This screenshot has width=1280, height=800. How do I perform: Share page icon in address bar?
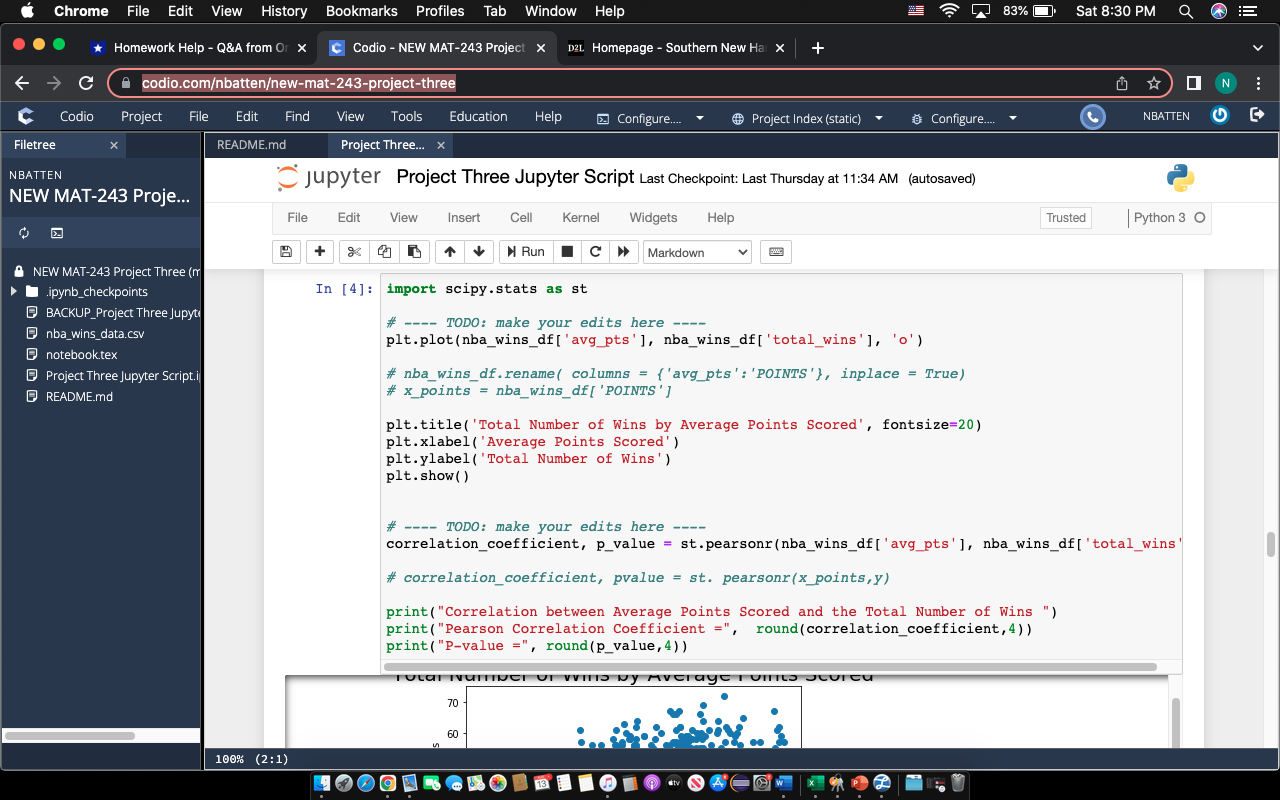coord(1122,83)
